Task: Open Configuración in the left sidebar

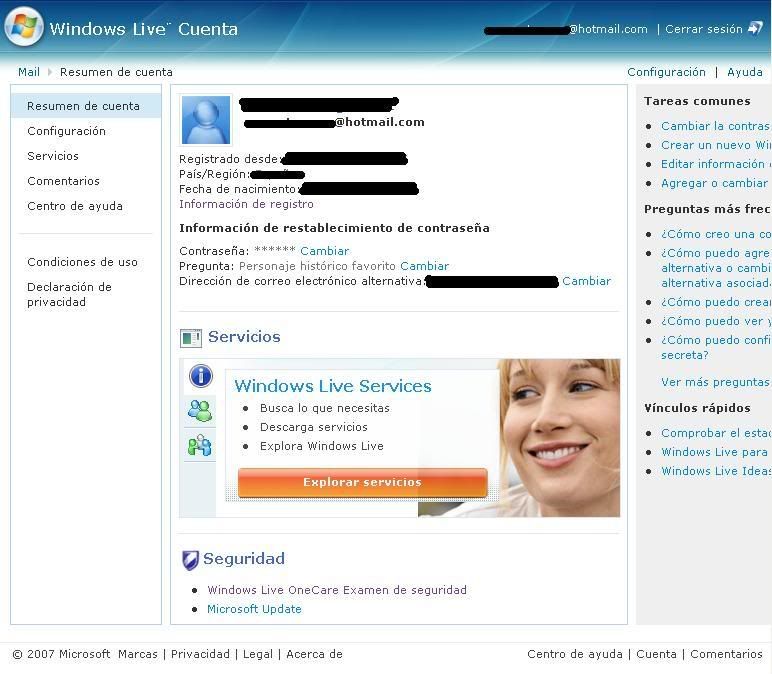Action: pyautogui.click(x=66, y=131)
